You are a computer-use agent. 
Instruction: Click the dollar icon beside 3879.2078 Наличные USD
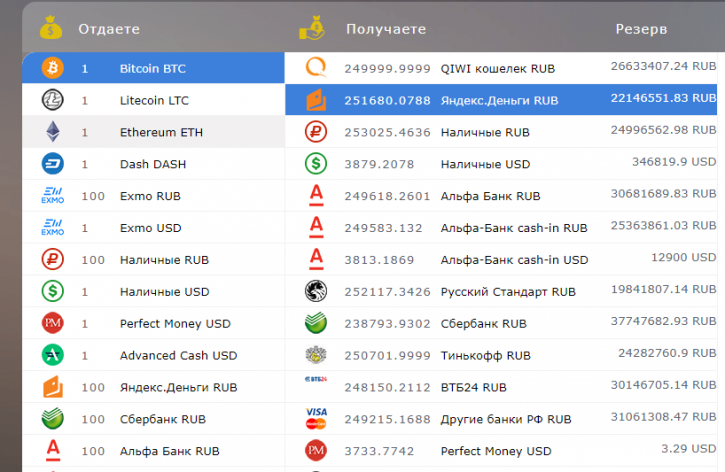316,164
